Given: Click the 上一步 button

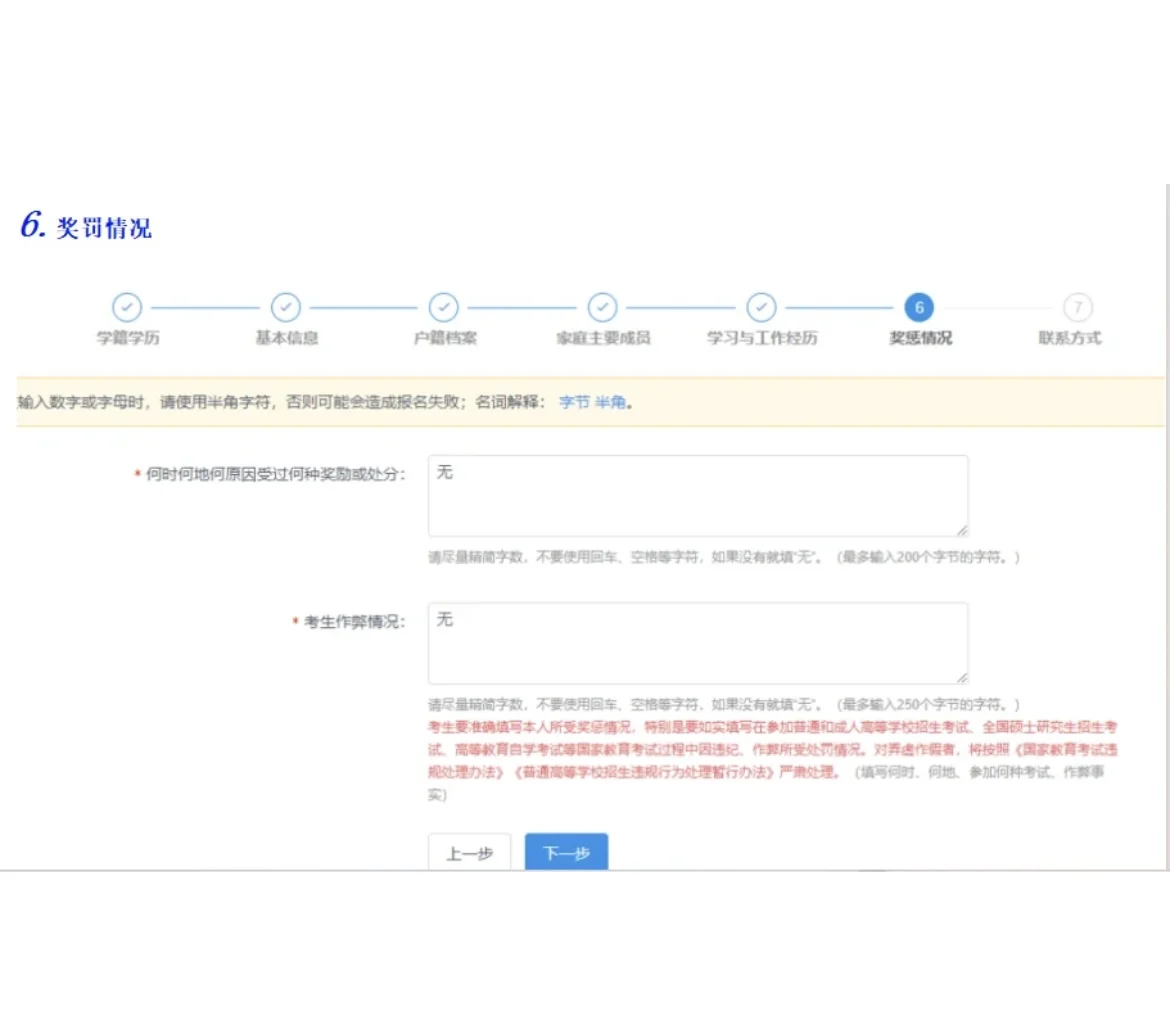Looking at the screenshot, I should coord(469,852).
